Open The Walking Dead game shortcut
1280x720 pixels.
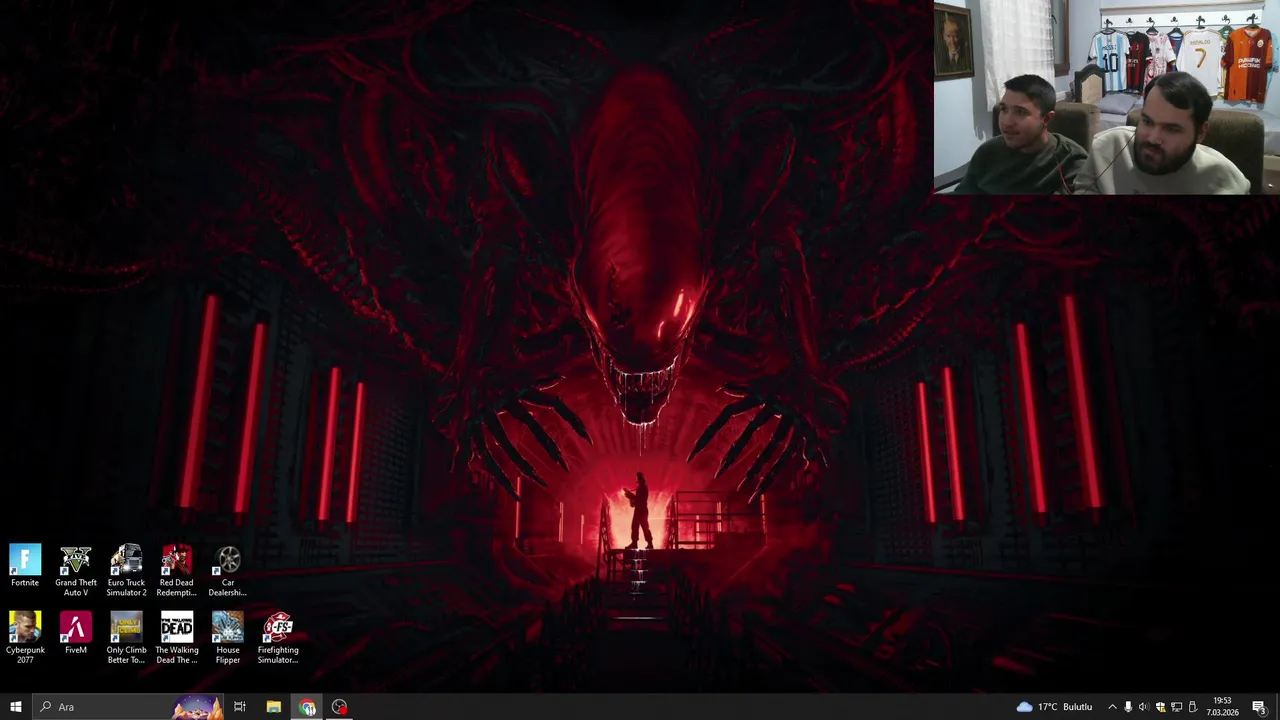click(x=176, y=638)
